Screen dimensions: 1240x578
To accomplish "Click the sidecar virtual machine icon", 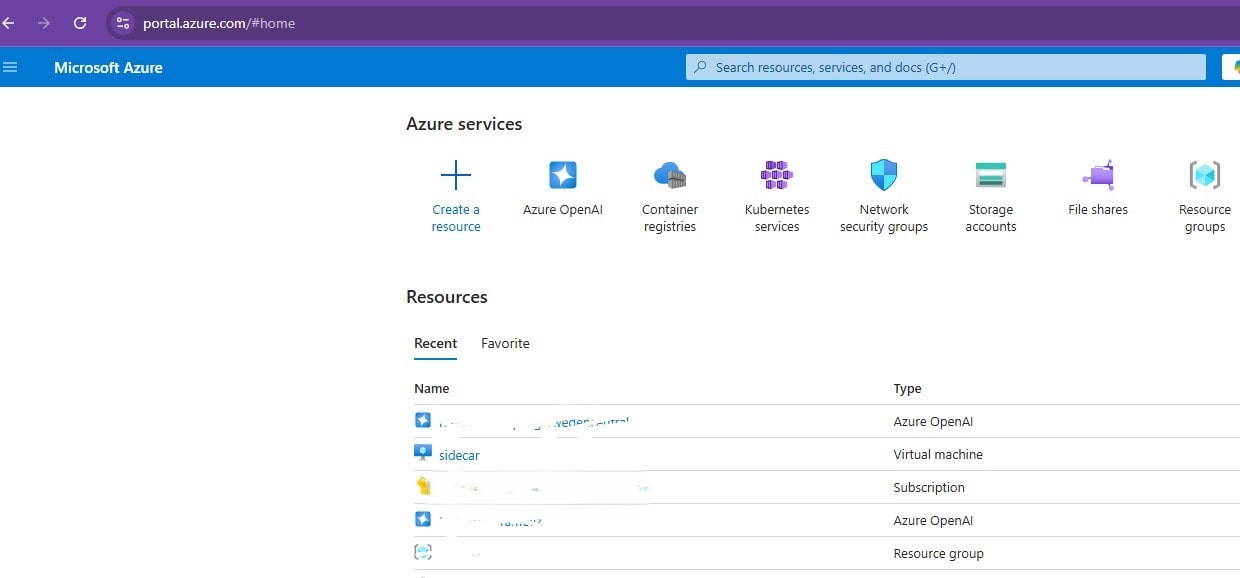I will (423, 454).
